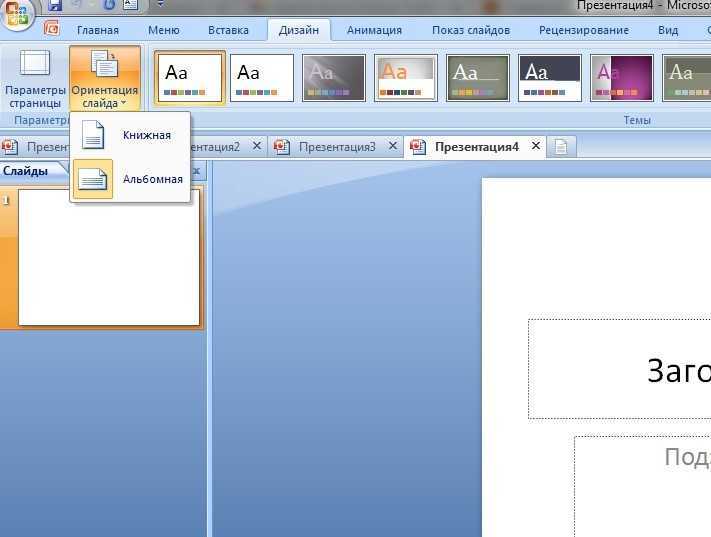Screen dimensions: 711x537
Task: Open Параметры страницы page setup
Action: point(35,78)
